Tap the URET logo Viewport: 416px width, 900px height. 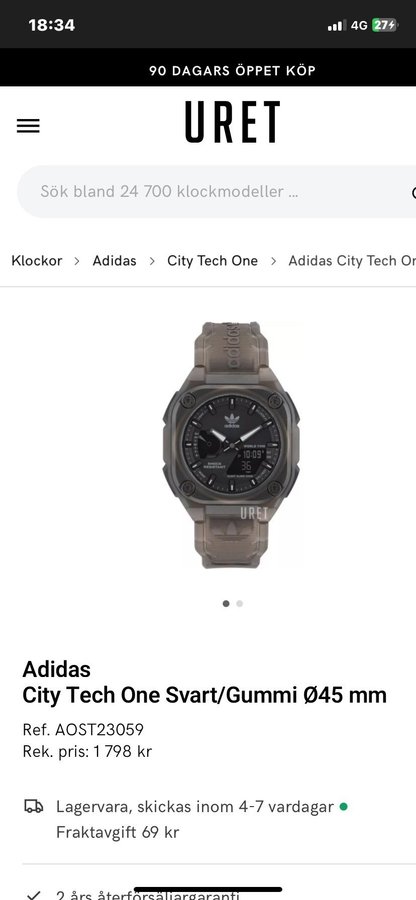tap(232, 122)
